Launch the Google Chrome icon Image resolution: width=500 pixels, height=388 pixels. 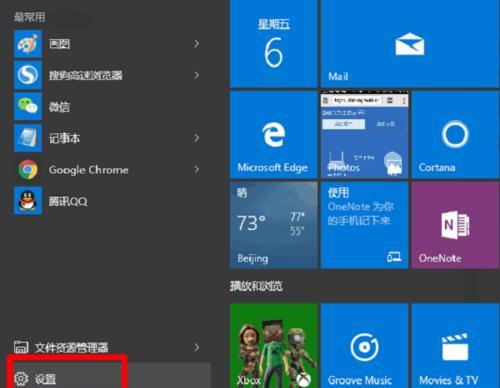tap(28, 169)
